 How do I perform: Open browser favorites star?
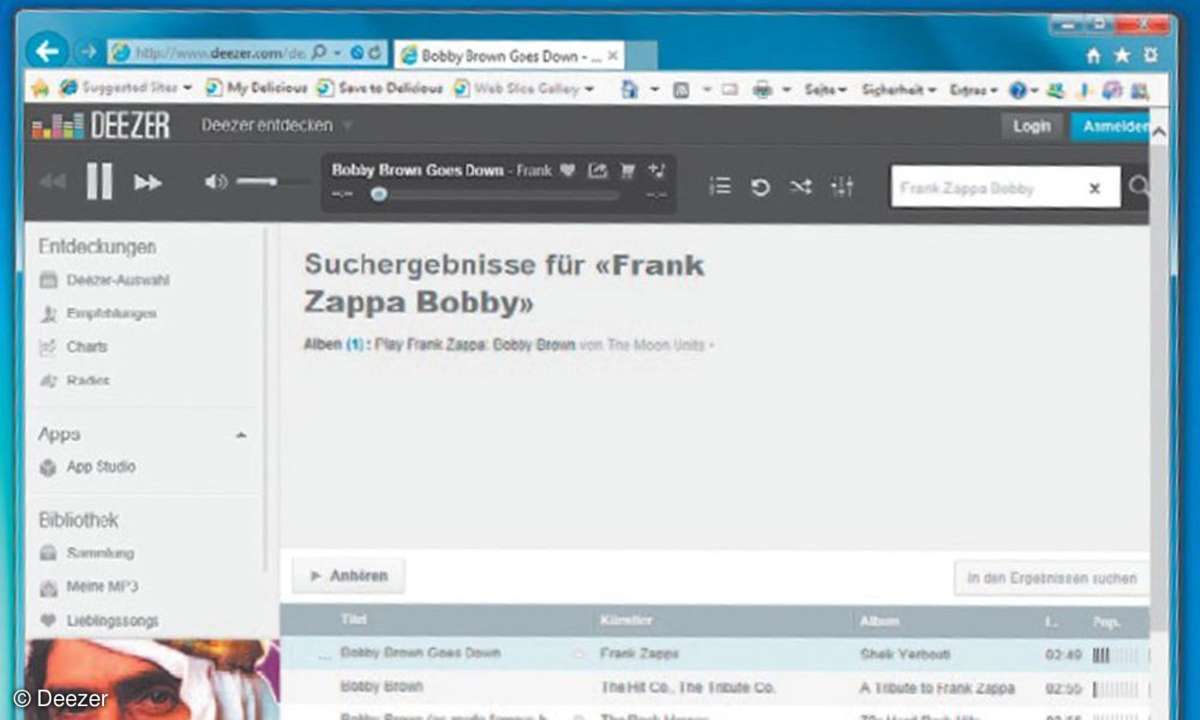pos(1123,56)
